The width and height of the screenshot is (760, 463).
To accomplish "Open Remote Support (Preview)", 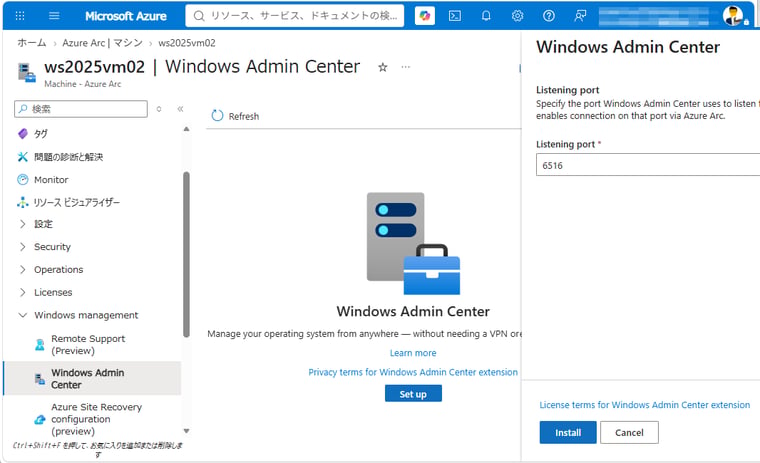I will 88,344.
